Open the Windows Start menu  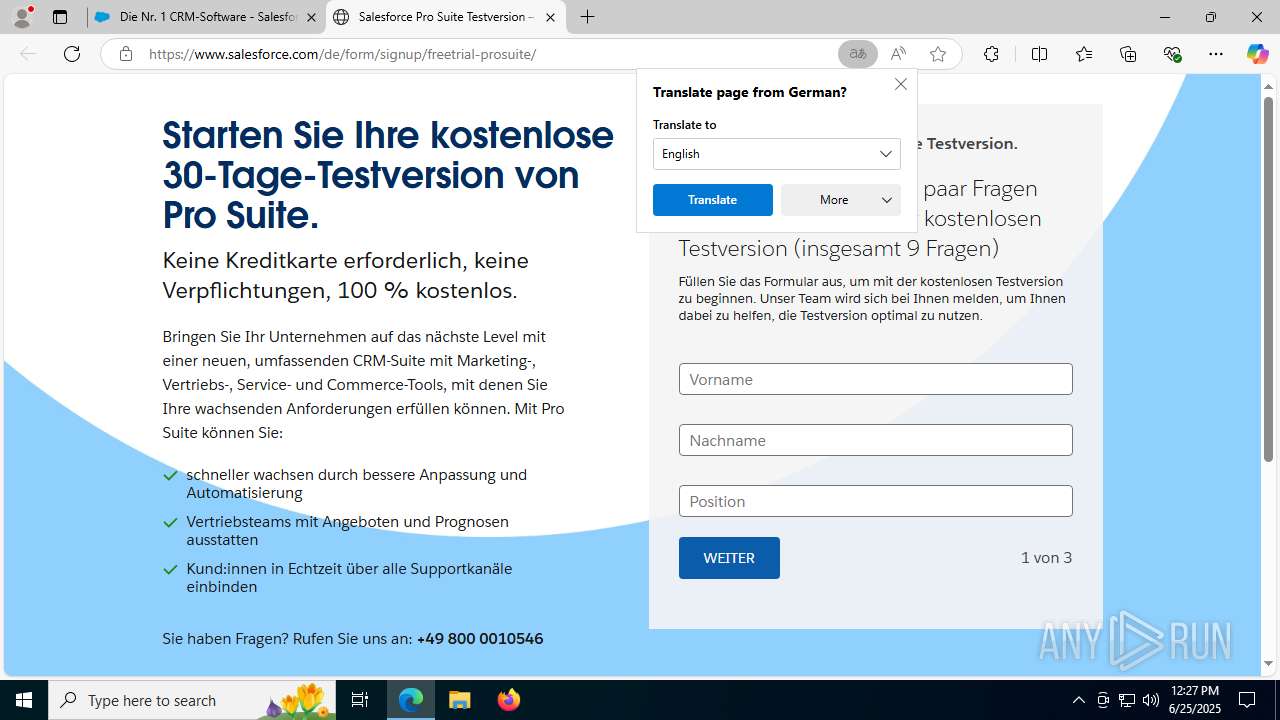[24, 700]
